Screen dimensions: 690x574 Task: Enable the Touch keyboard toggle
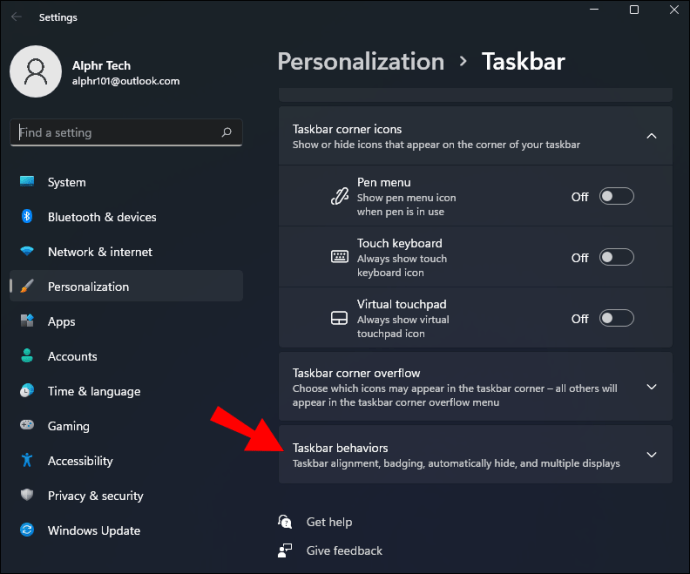point(616,257)
